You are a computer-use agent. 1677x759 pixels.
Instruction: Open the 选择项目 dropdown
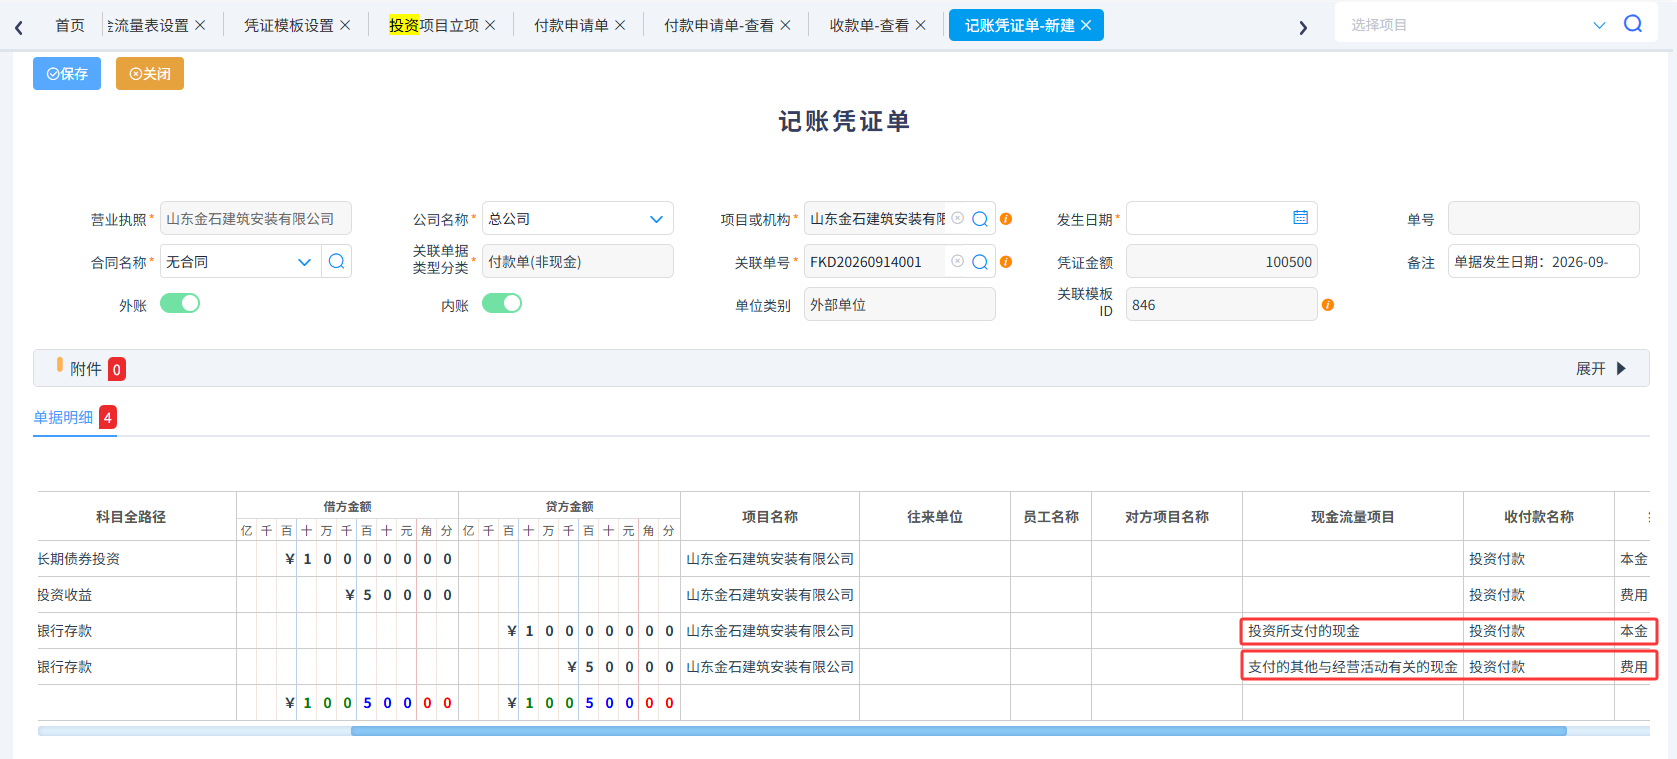pos(1599,25)
